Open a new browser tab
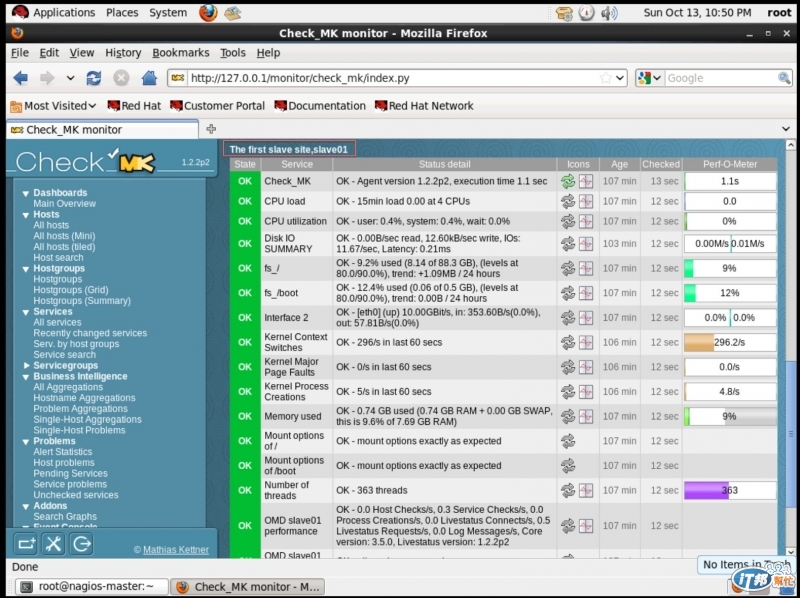This screenshot has width=800, height=598. [211, 129]
